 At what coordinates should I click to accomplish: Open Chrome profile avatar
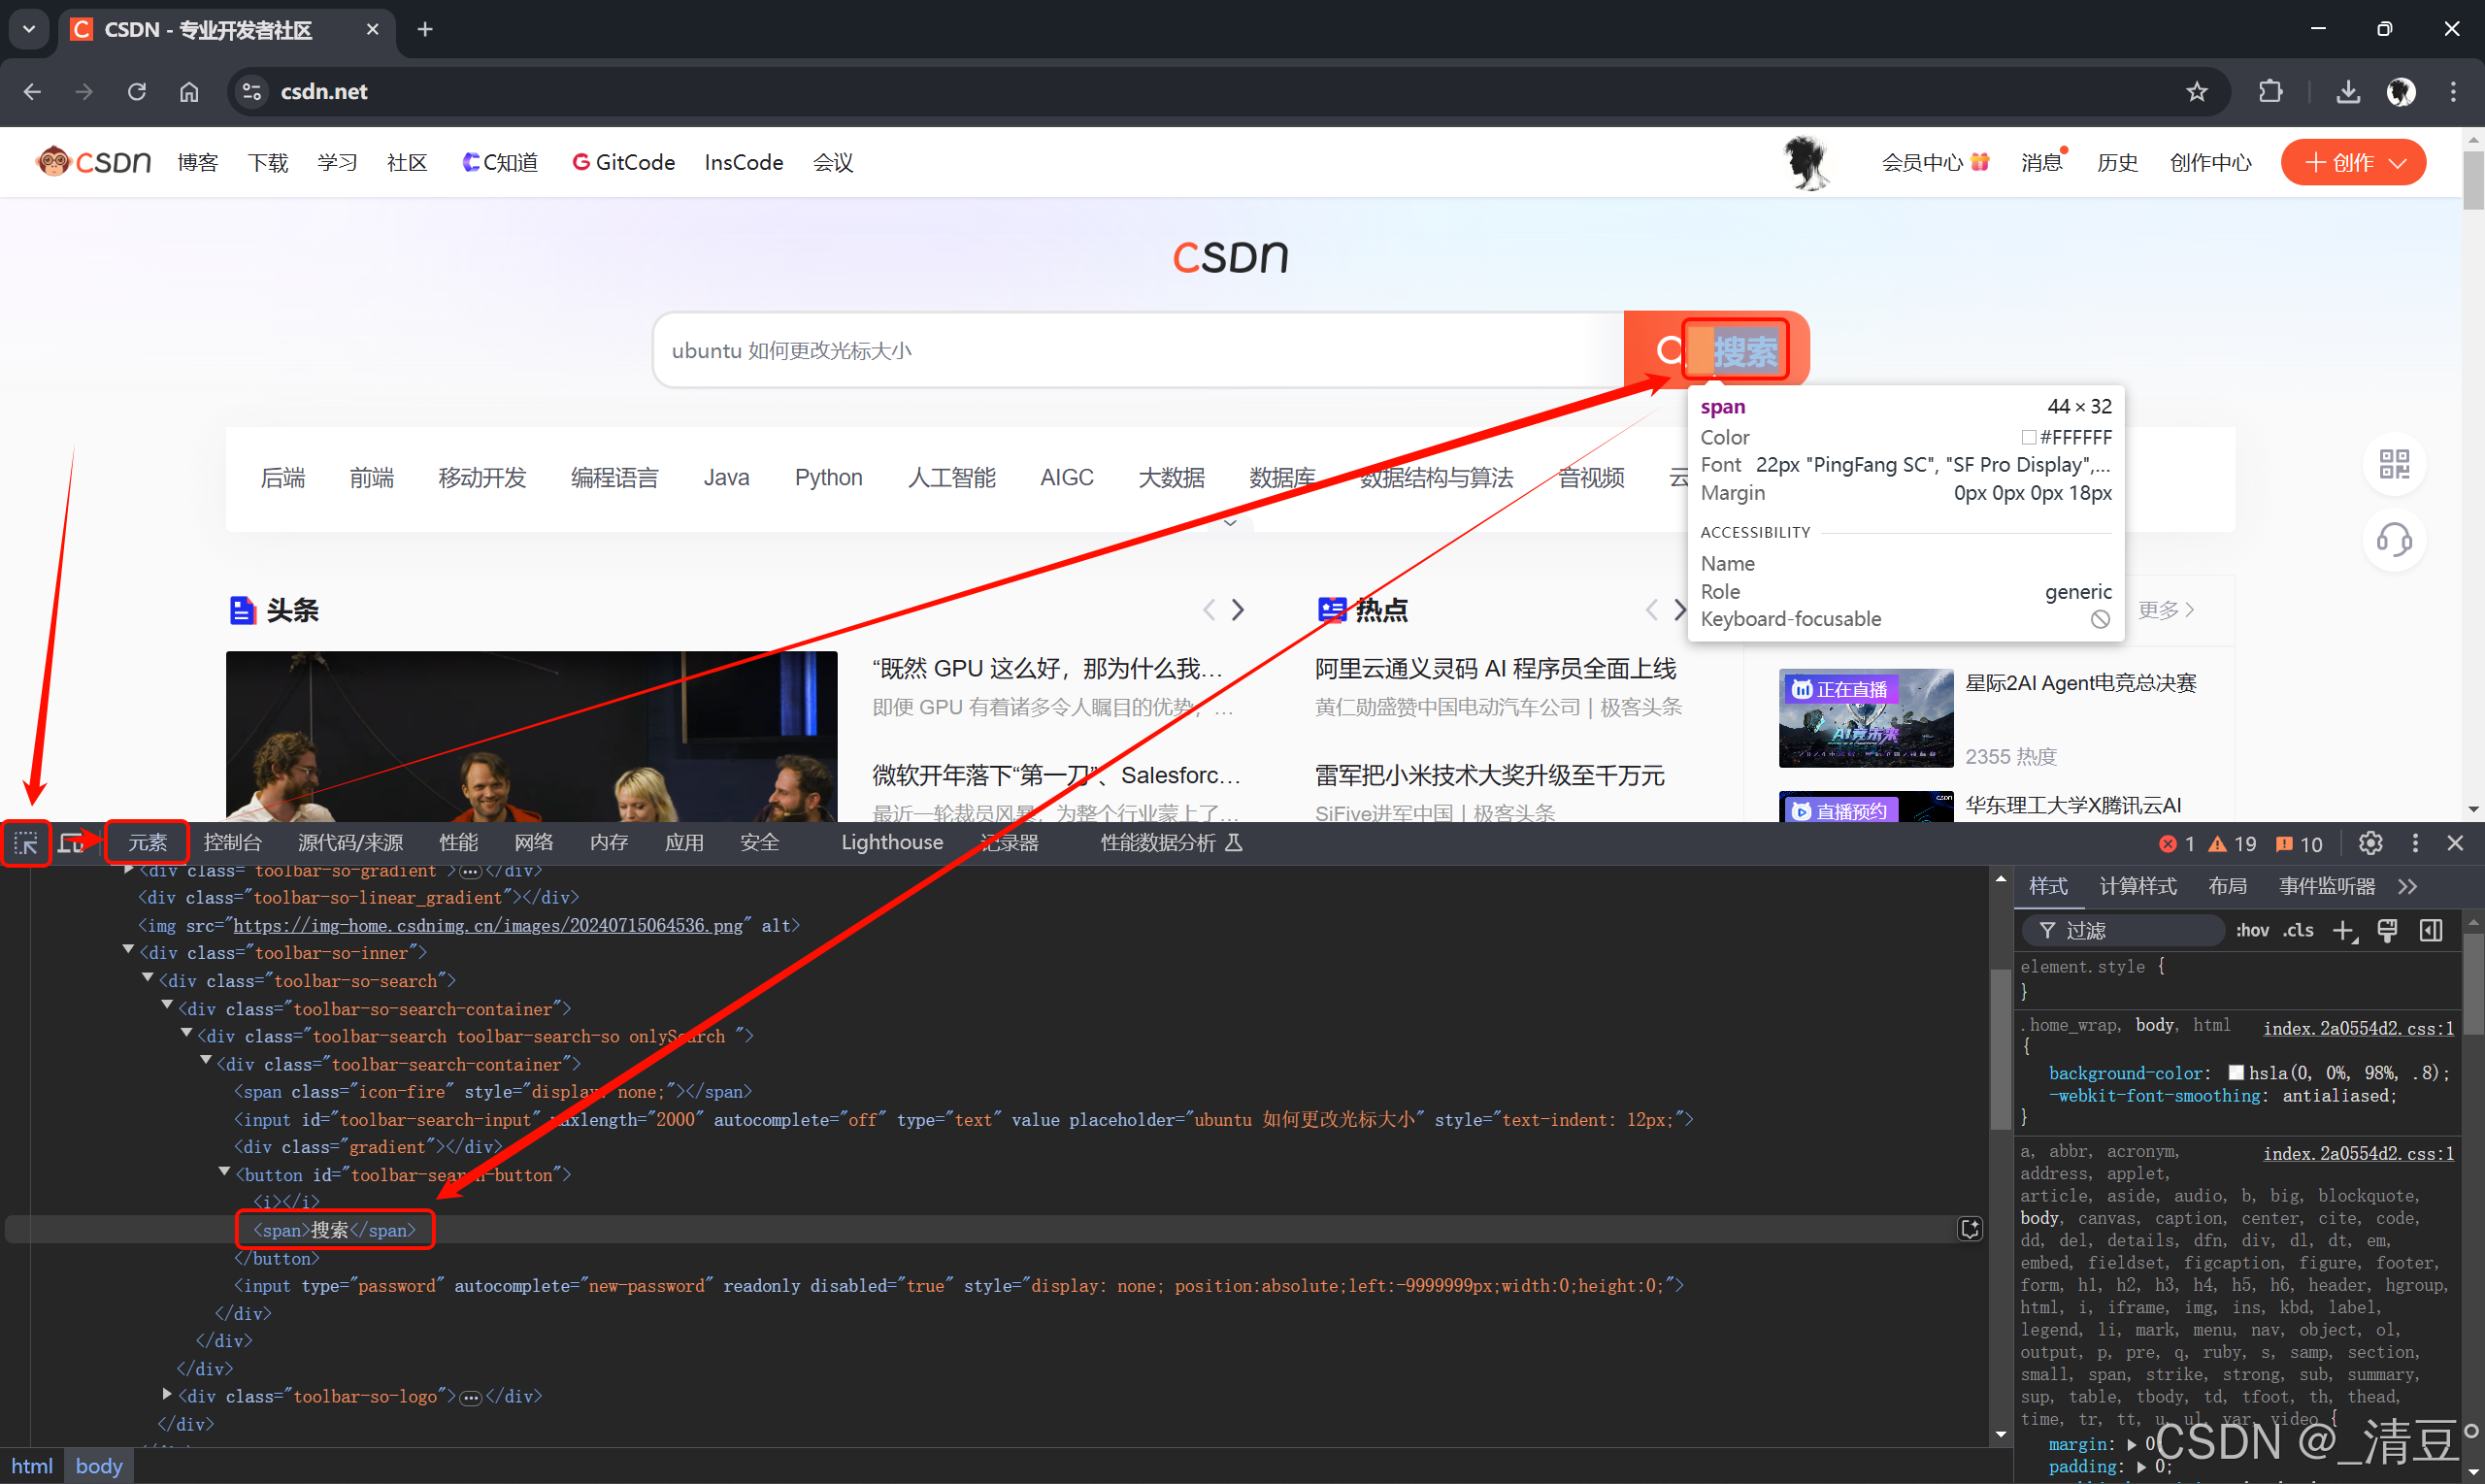2401,92
